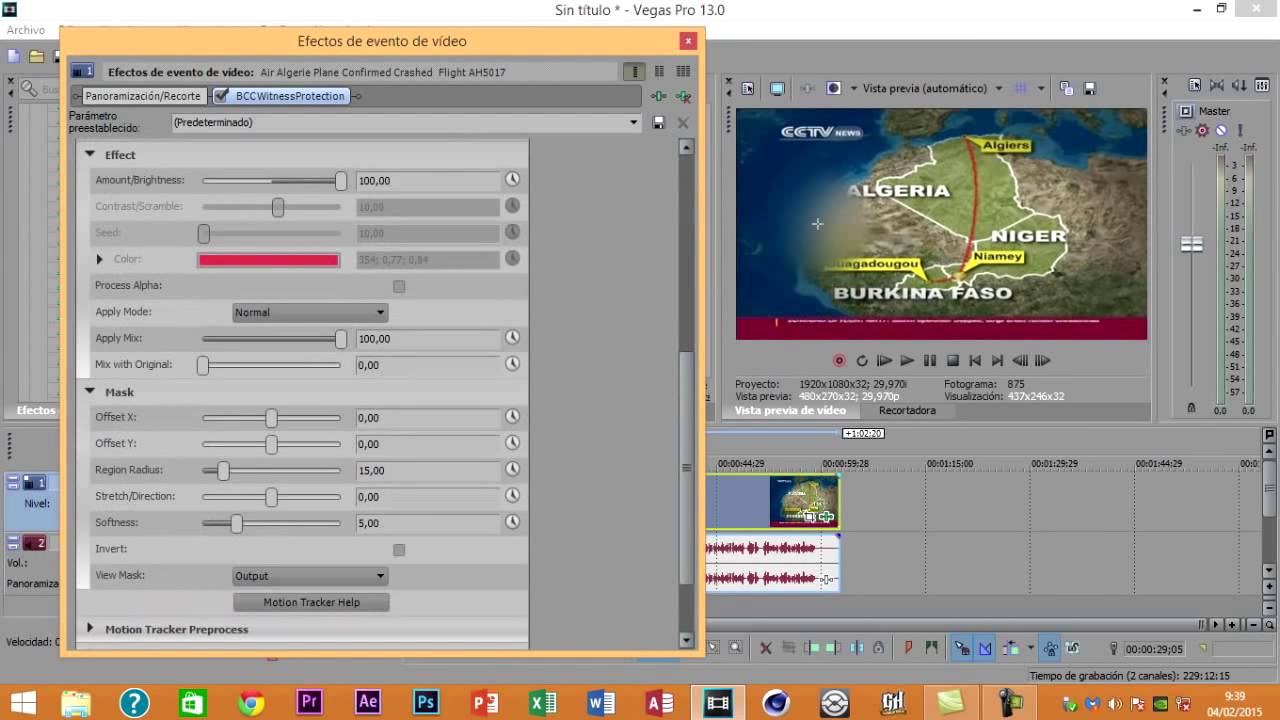Image resolution: width=1280 pixels, height=720 pixels.
Task: Click the Master volume fader
Action: pyautogui.click(x=1192, y=244)
